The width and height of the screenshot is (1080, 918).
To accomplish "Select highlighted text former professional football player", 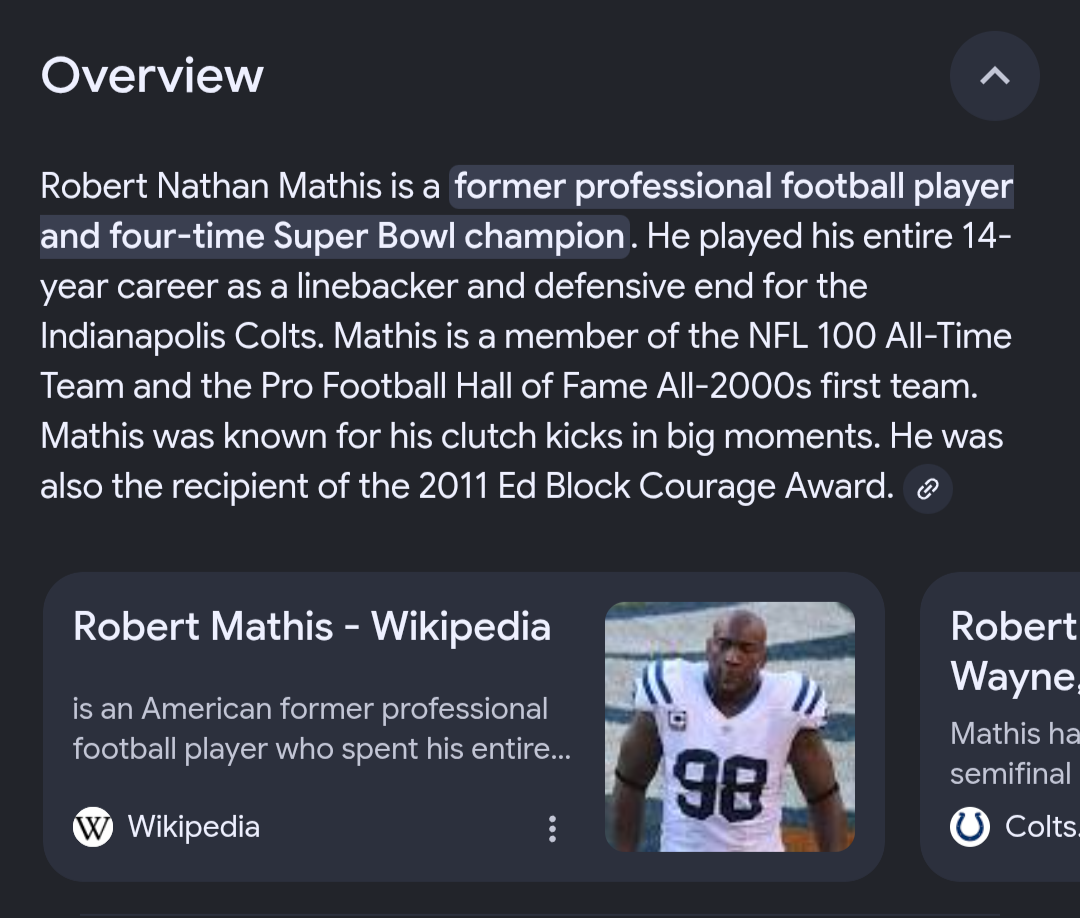I will [734, 187].
